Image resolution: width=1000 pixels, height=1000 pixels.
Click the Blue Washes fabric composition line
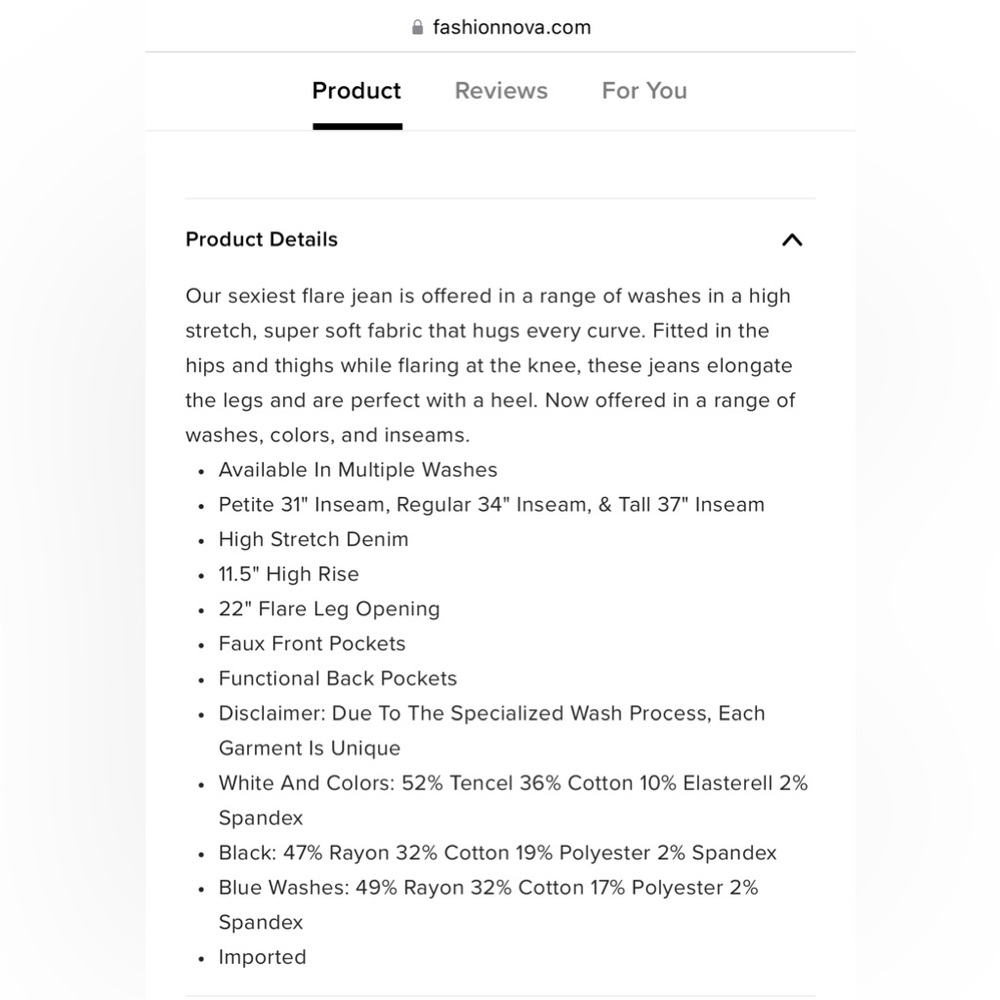pos(488,888)
